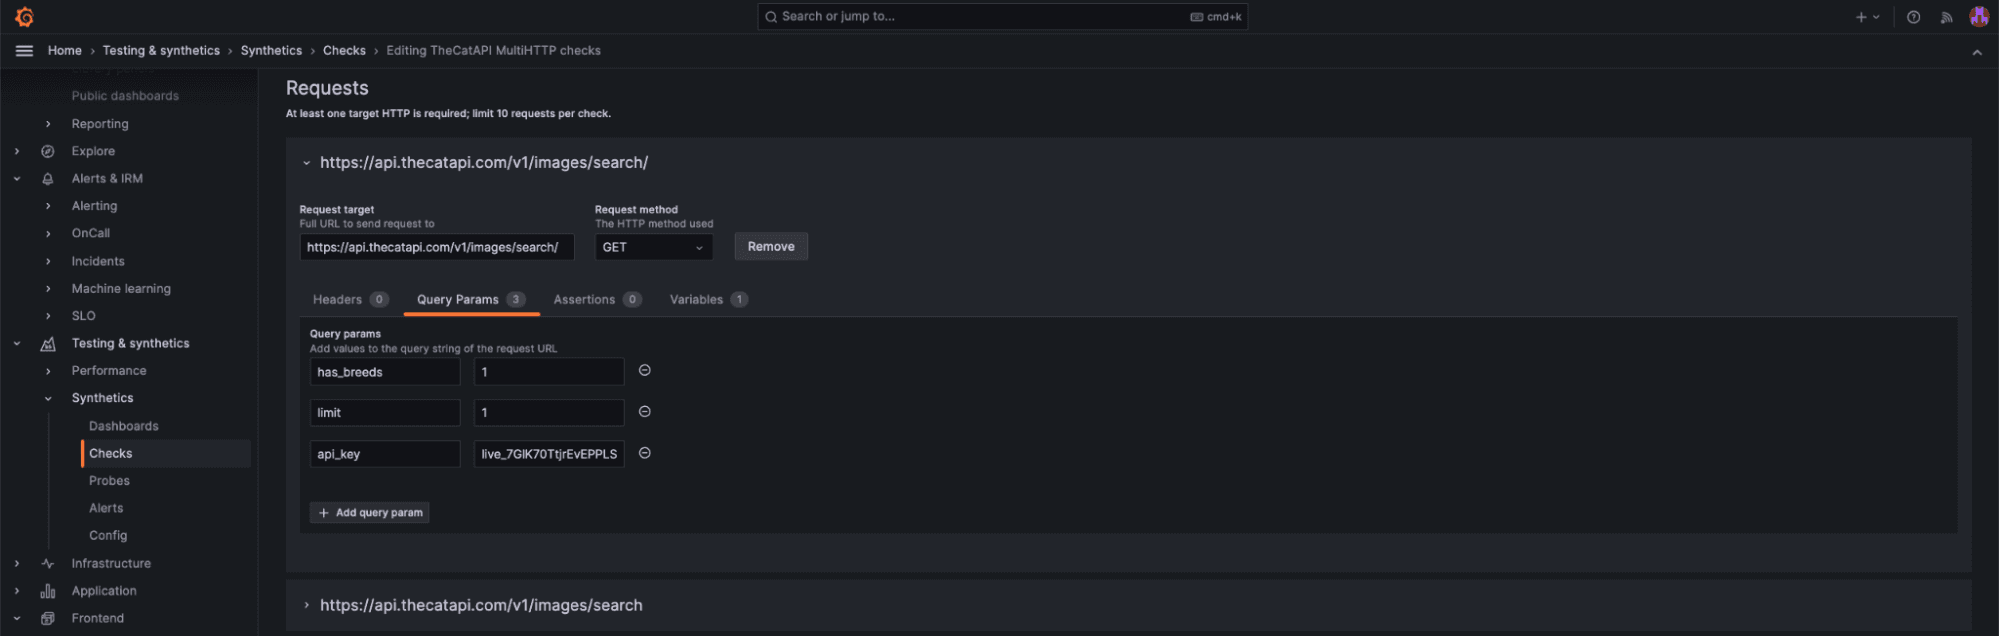Switch to the Headers tab

coord(350,300)
